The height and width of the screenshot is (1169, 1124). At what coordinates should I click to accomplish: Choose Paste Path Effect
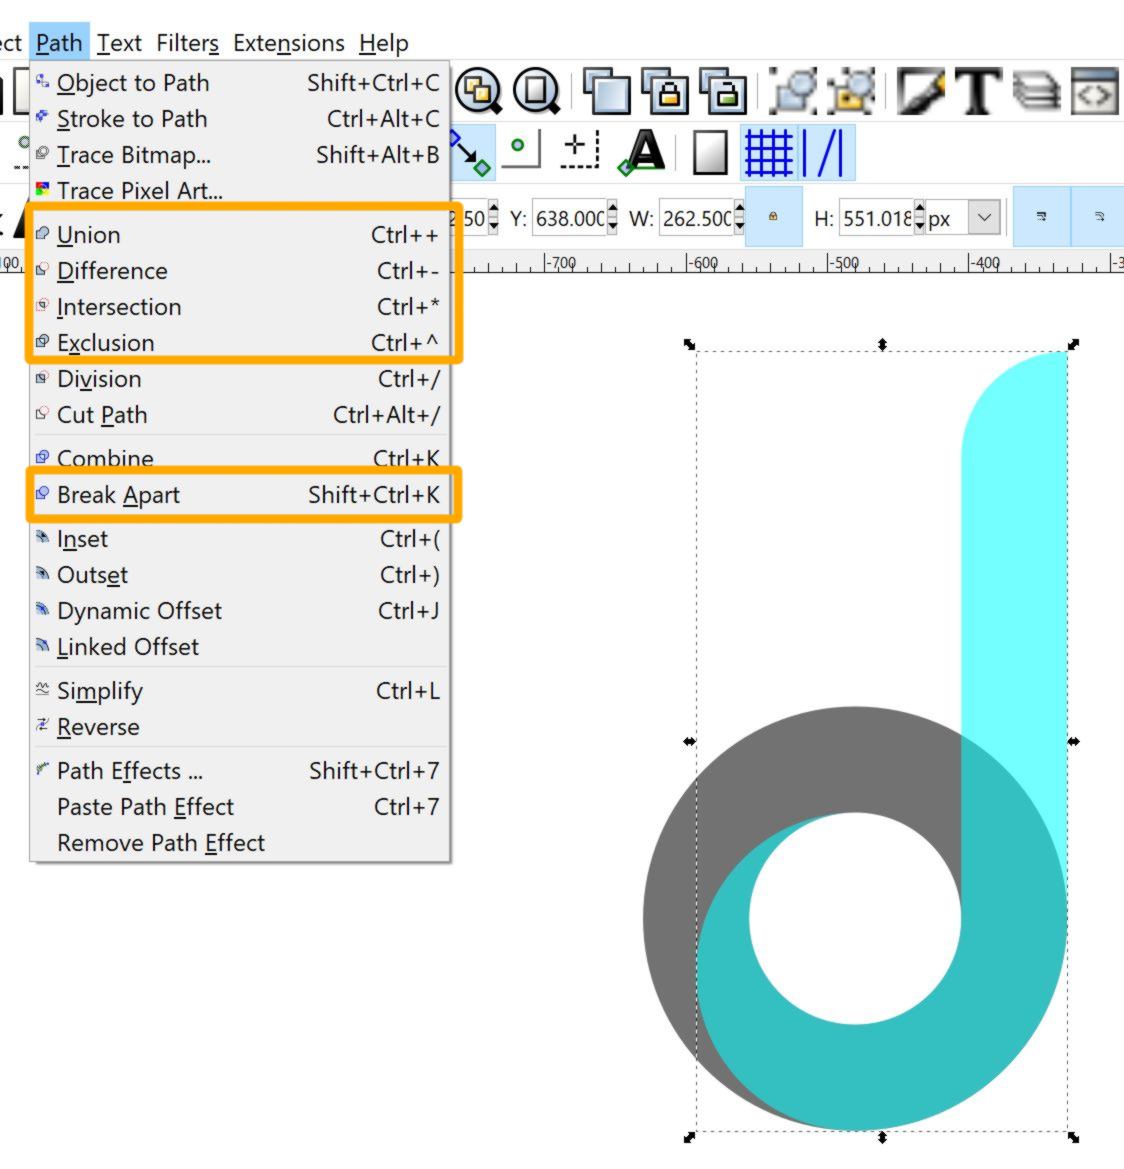[239, 806]
